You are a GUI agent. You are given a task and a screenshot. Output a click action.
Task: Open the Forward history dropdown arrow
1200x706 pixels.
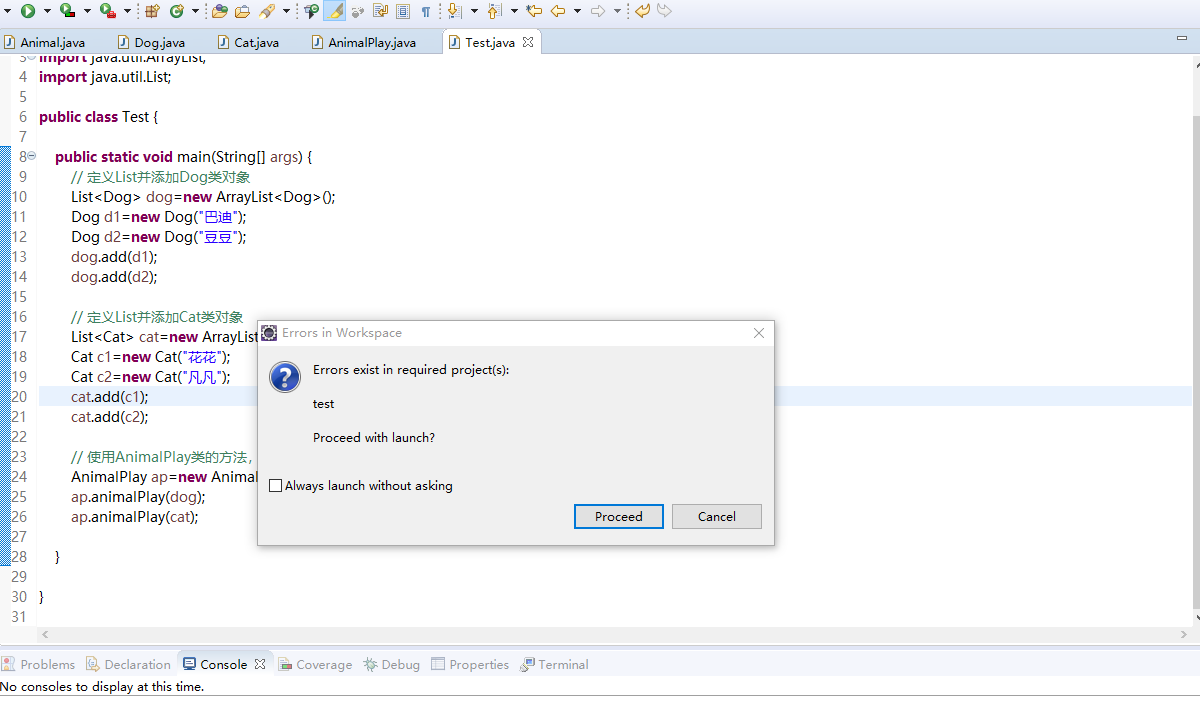pyautogui.click(x=617, y=11)
